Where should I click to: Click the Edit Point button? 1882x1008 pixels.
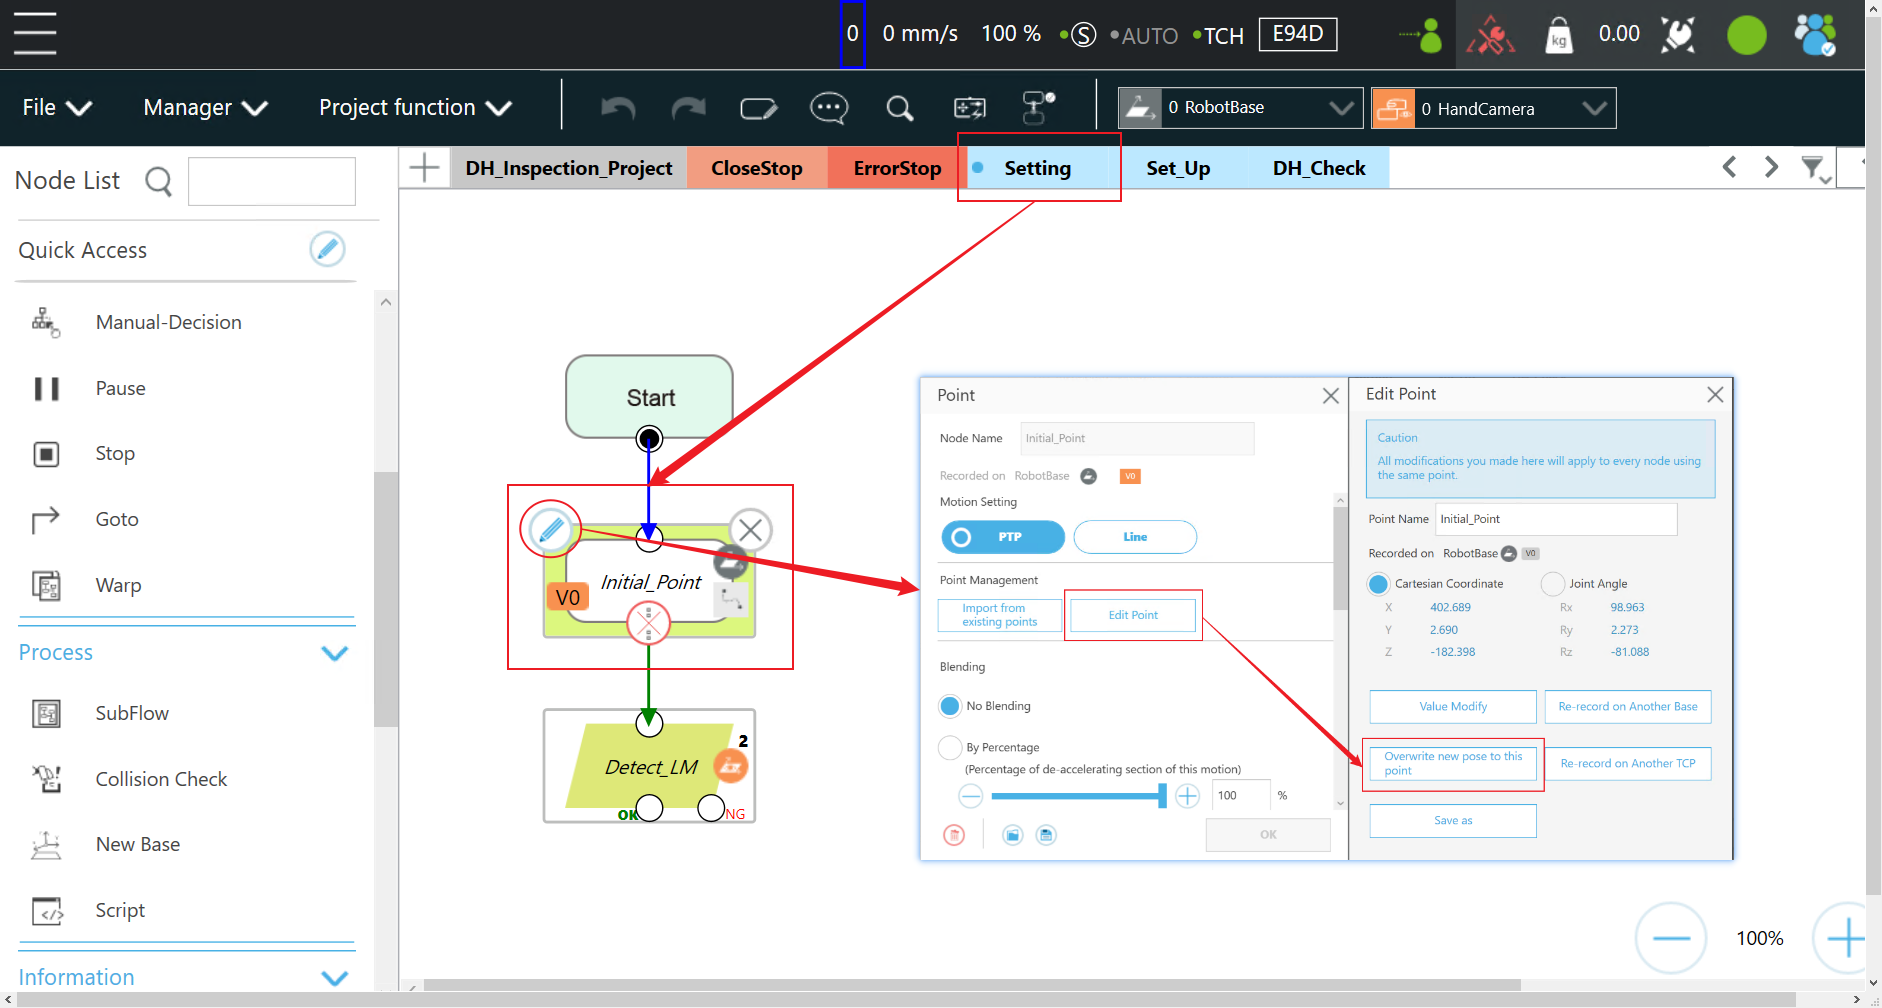[x=1133, y=615]
